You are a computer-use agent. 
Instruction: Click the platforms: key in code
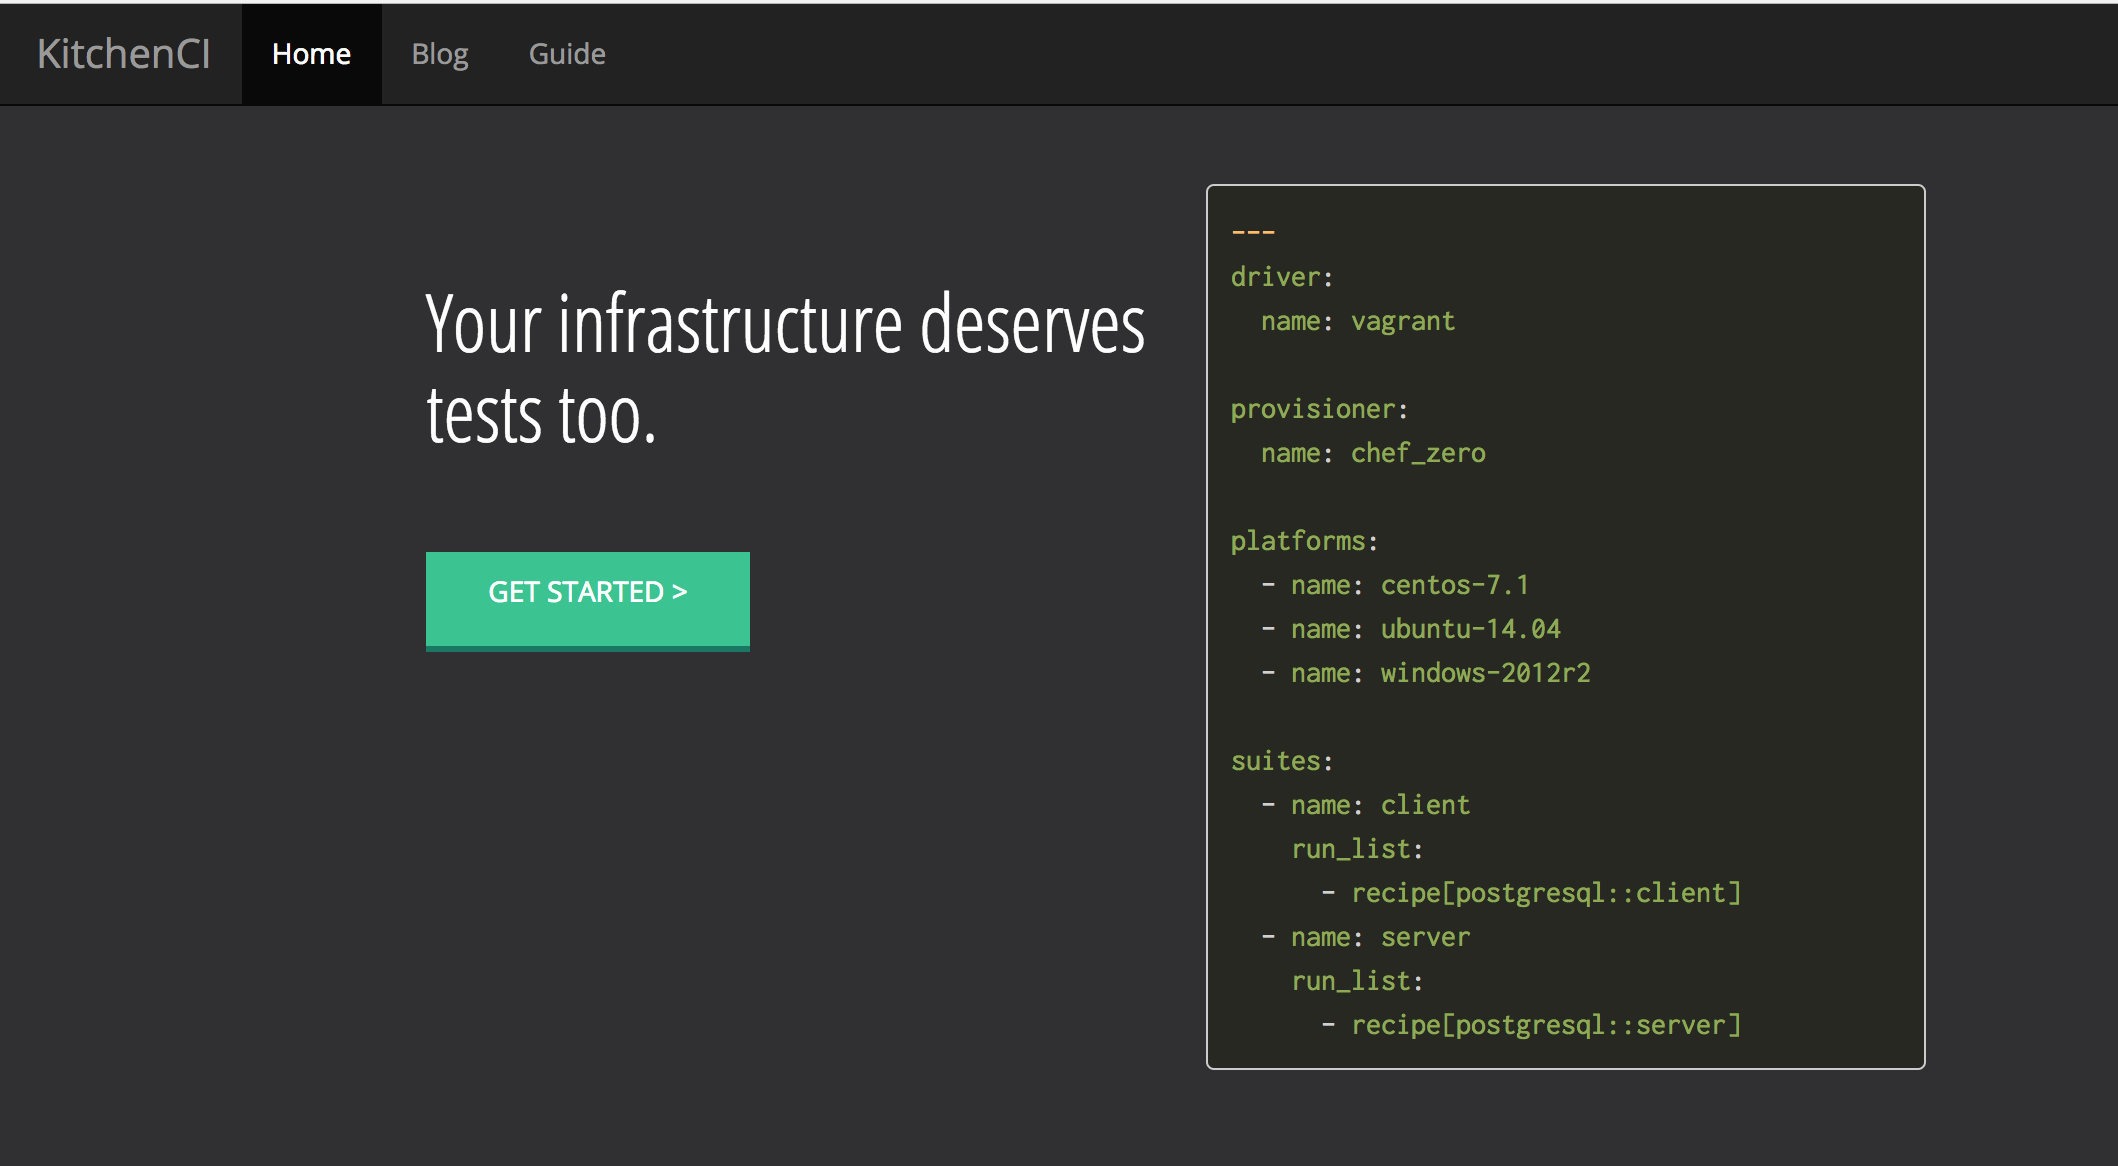(1303, 541)
